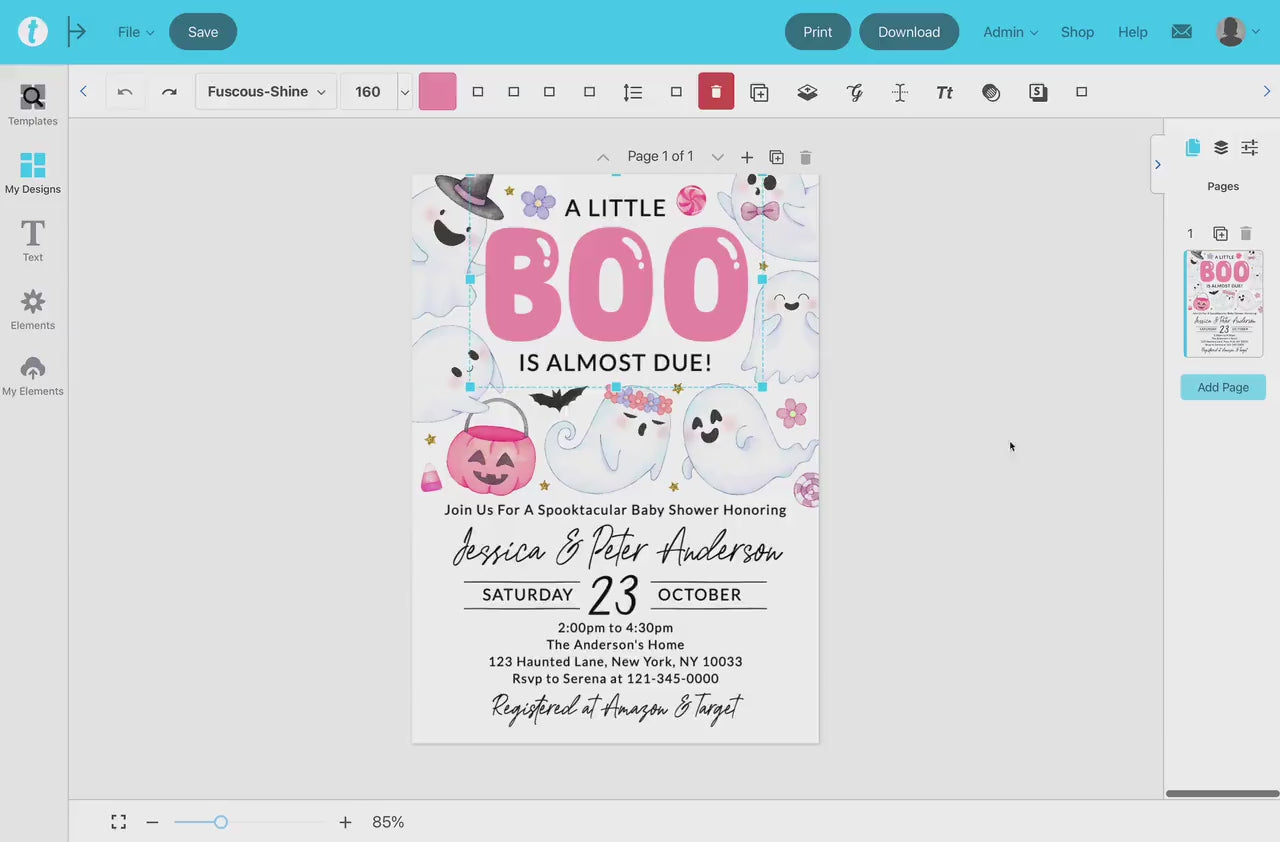Click the Download button
1280x842 pixels.
point(908,32)
